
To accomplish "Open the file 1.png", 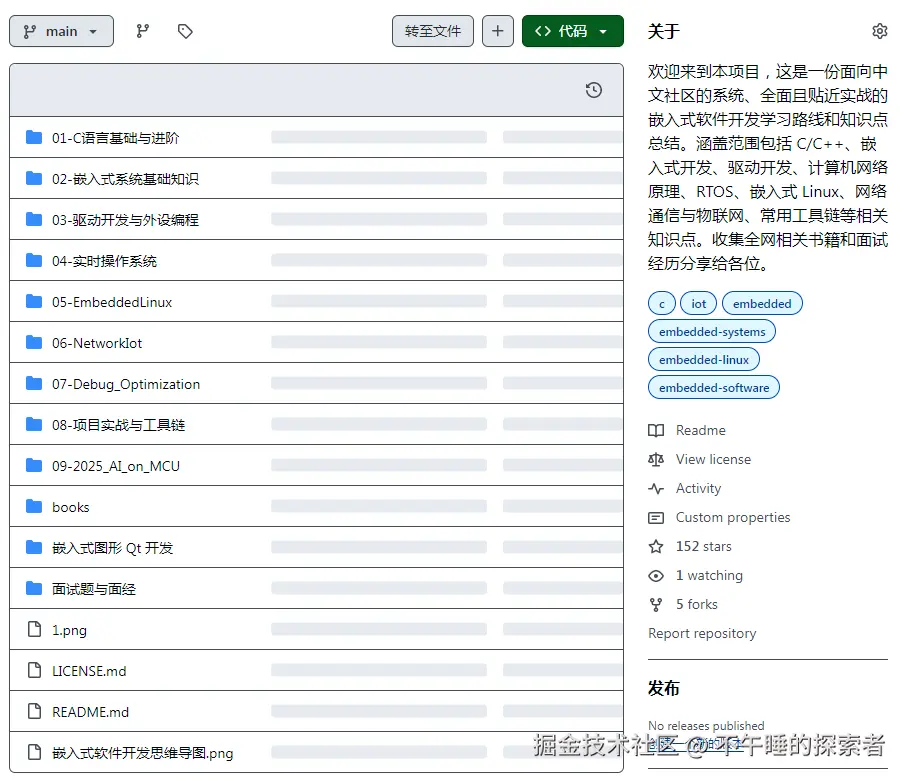I will [x=69, y=630].
